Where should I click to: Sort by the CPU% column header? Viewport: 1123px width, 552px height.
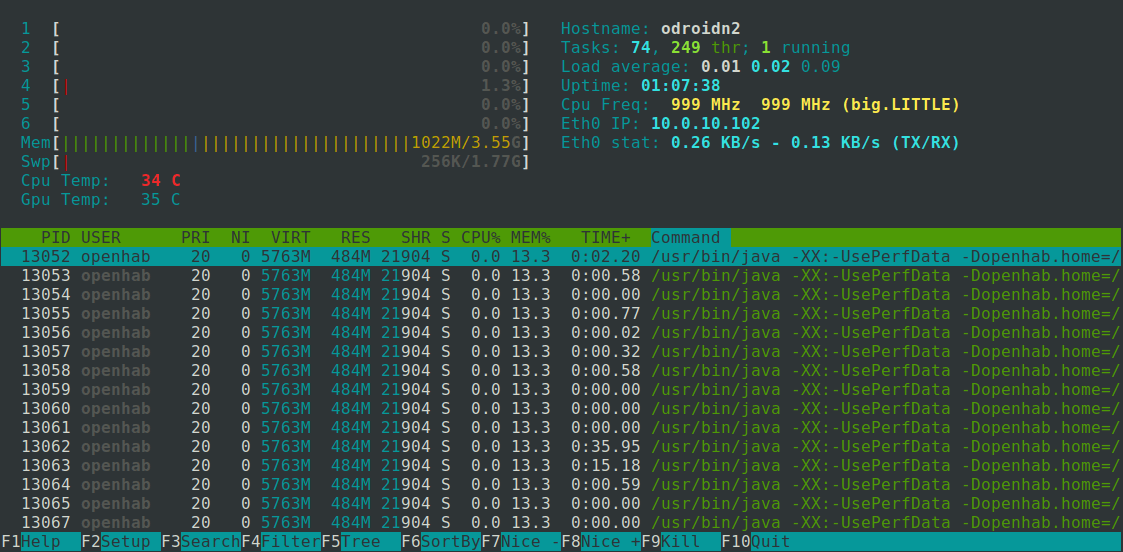pyautogui.click(x=480, y=237)
